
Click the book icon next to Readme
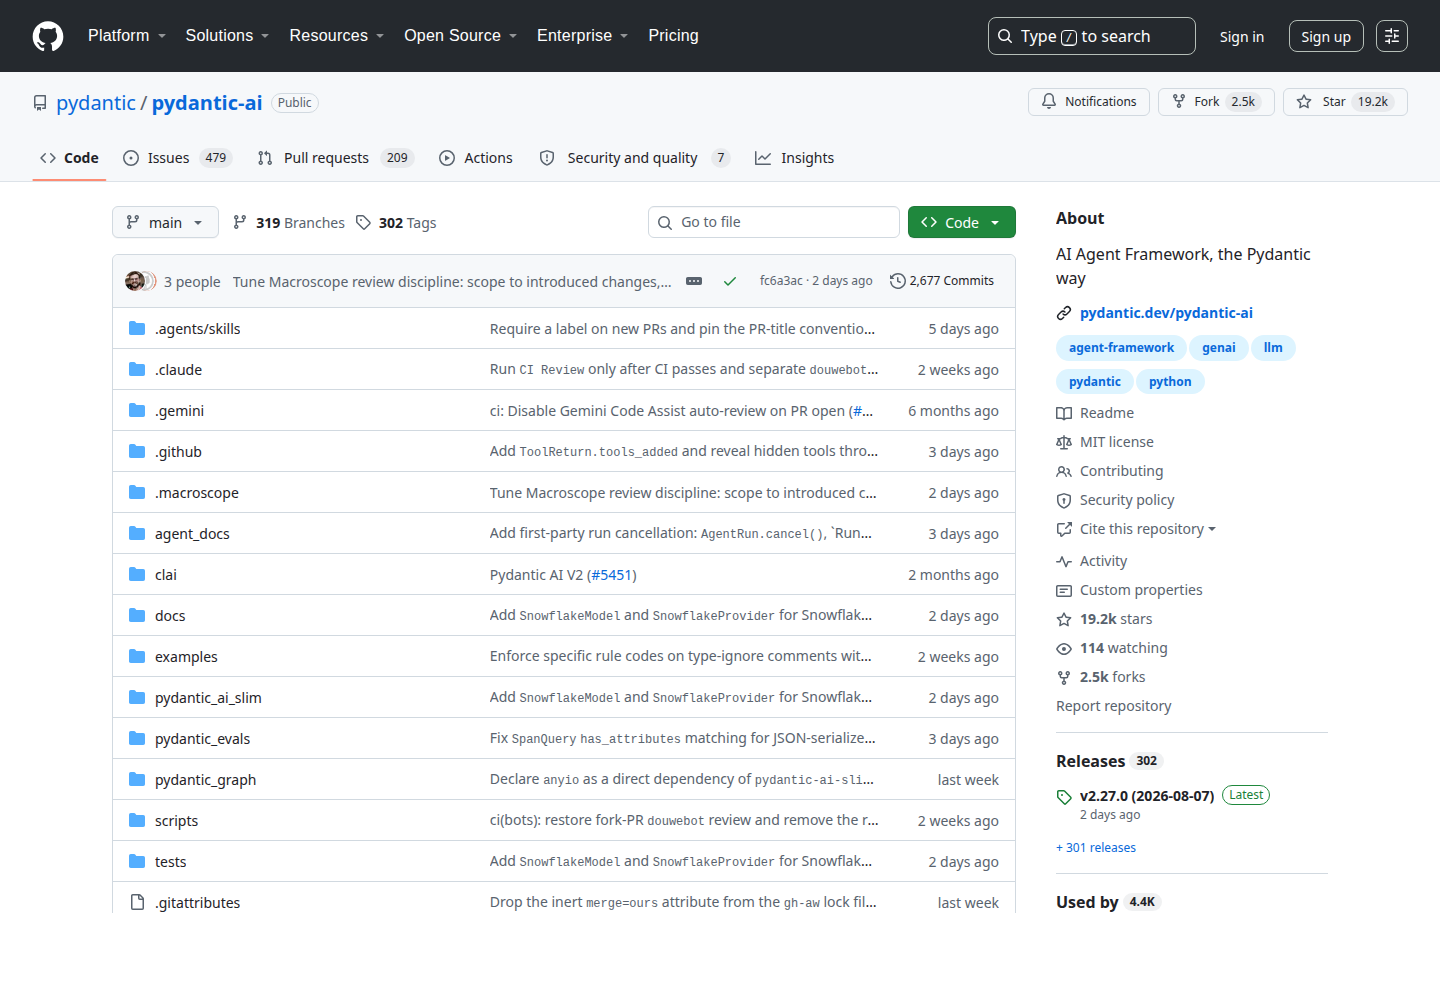coord(1064,413)
